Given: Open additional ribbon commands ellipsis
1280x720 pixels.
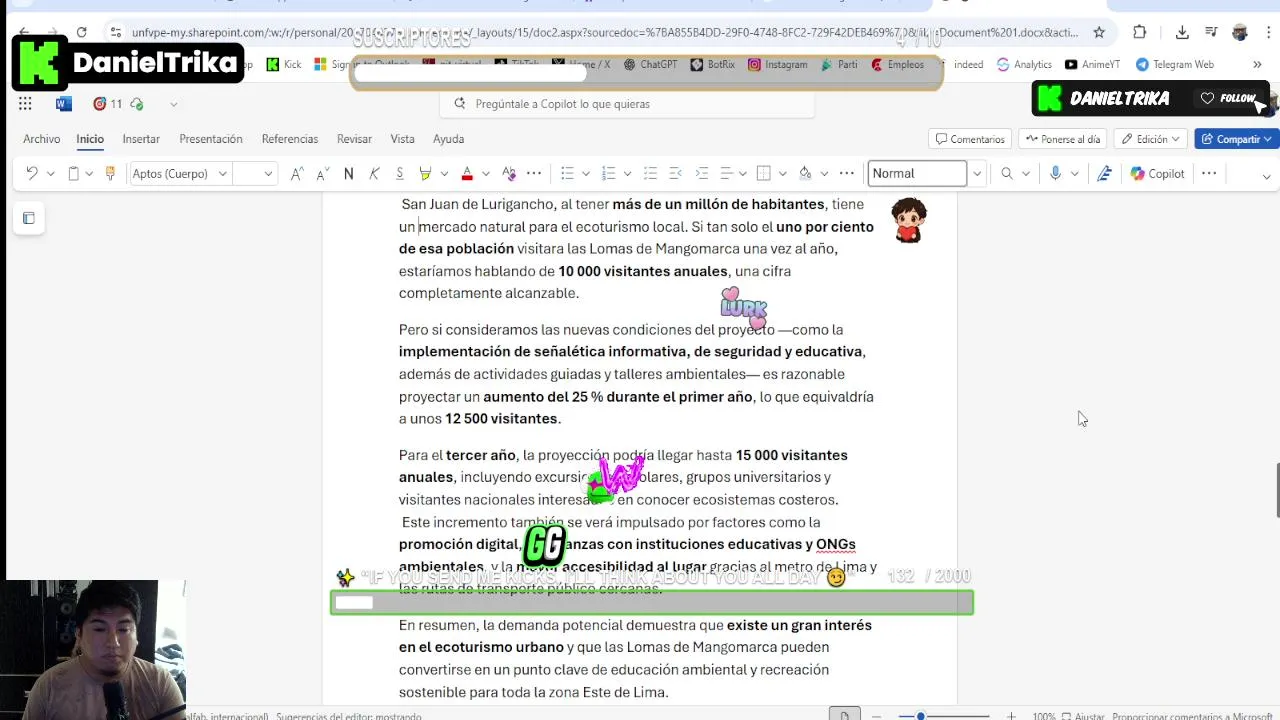Looking at the screenshot, I should pyautogui.click(x=1209, y=174).
